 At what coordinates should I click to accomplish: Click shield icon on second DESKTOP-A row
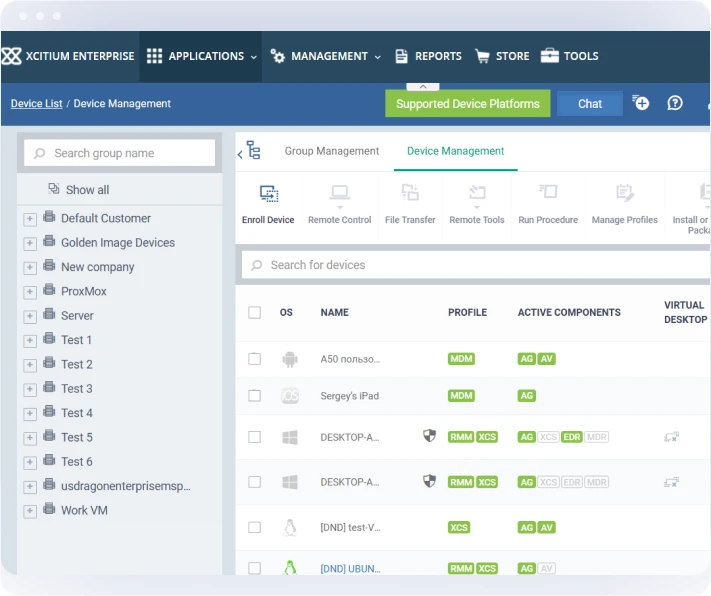(429, 481)
